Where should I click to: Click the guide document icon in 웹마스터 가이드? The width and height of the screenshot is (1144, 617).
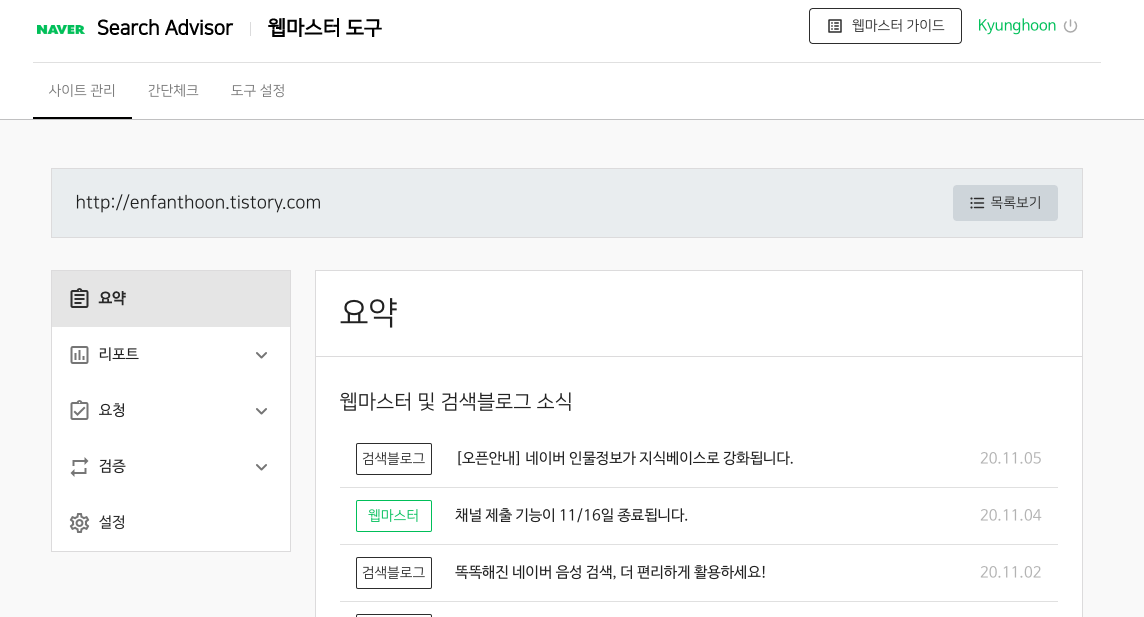click(x=835, y=26)
